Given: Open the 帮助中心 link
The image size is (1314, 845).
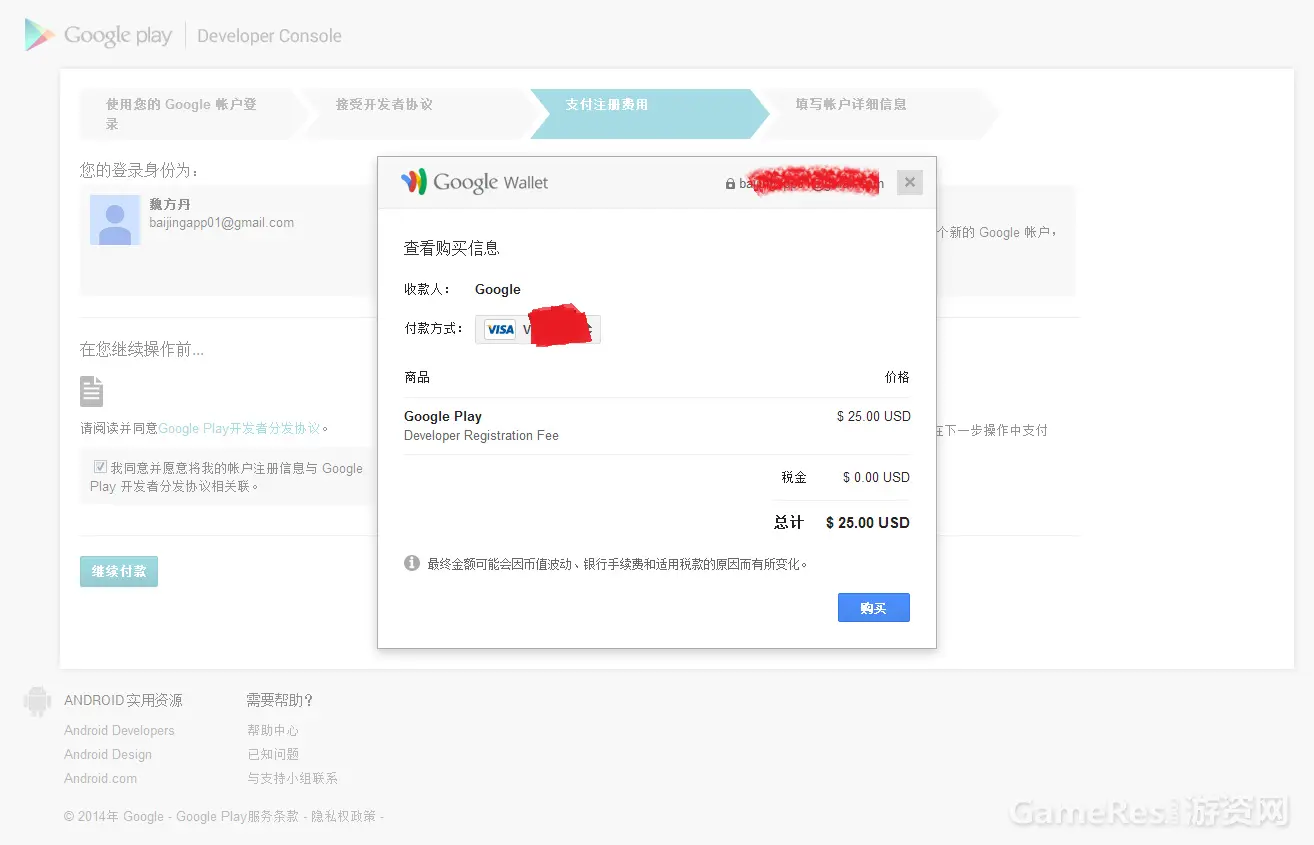Looking at the screenshot, I should (273, 731).
